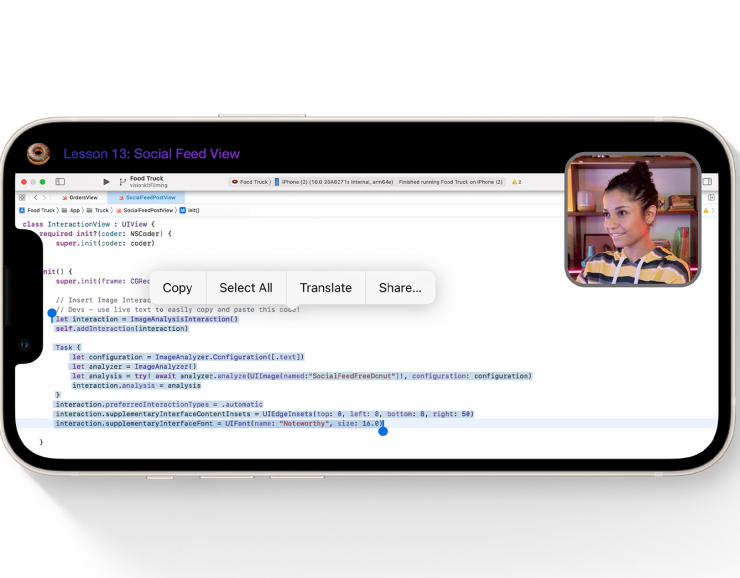Select the SocialFeedPostView tab
Screen dimensions: 740x578
tap(148, 198)
